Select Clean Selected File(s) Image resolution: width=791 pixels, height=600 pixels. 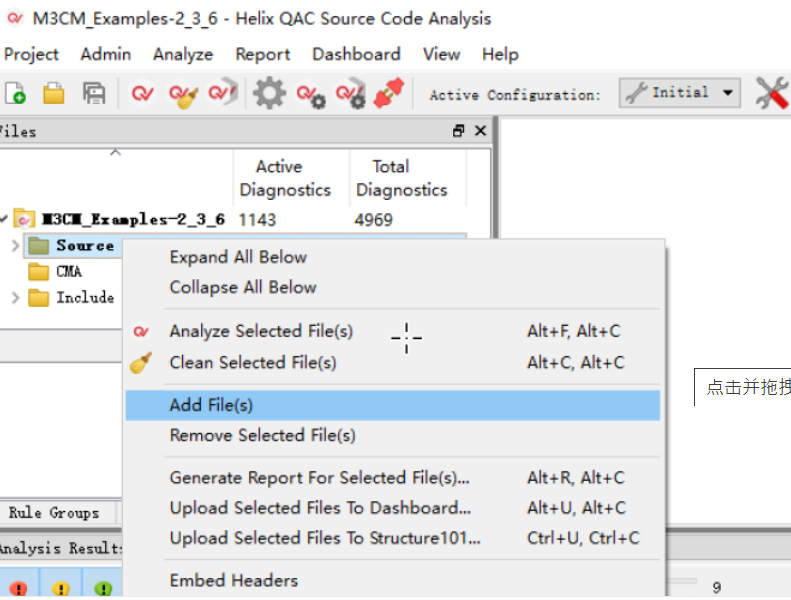click(x=392, y=363)
